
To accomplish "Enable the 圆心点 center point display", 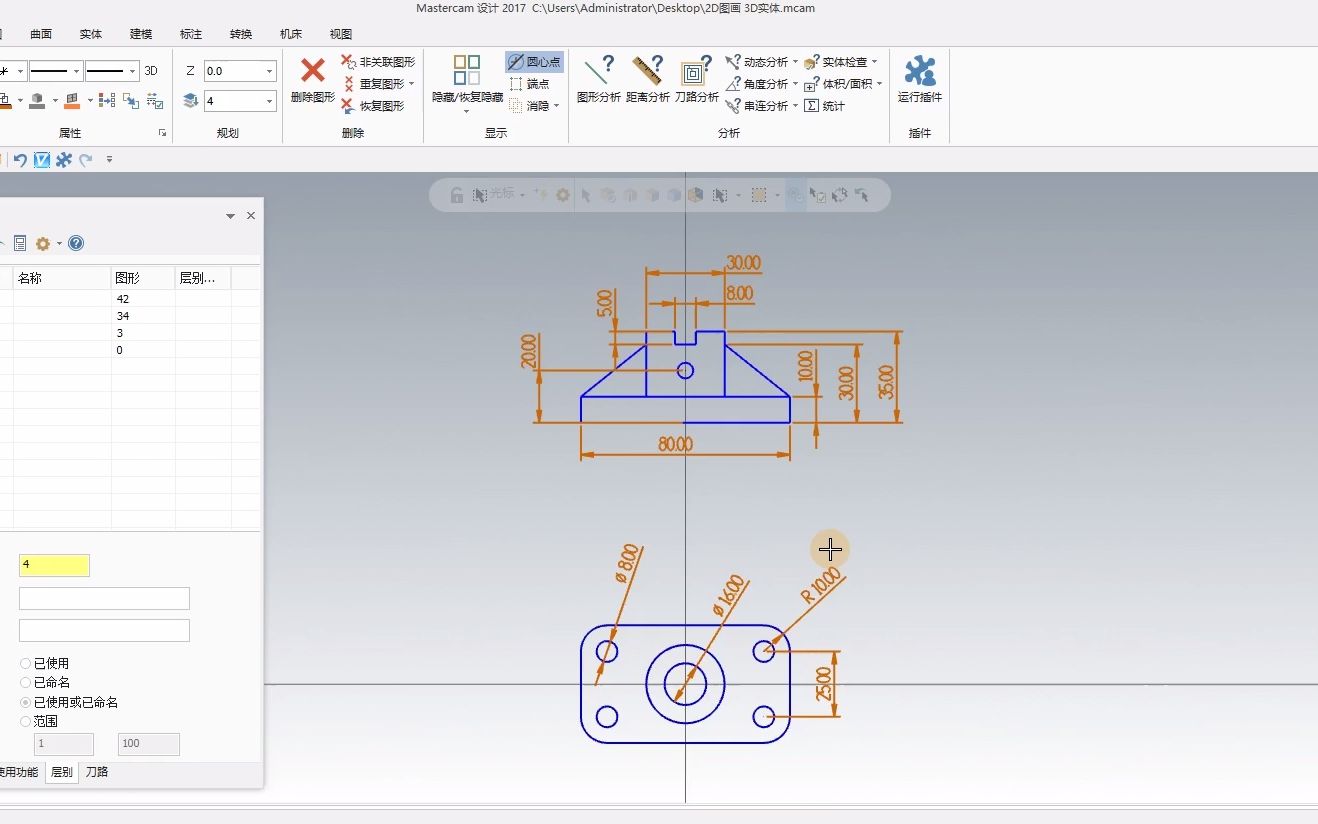I will pyautogui.click(x=533, y=61).
